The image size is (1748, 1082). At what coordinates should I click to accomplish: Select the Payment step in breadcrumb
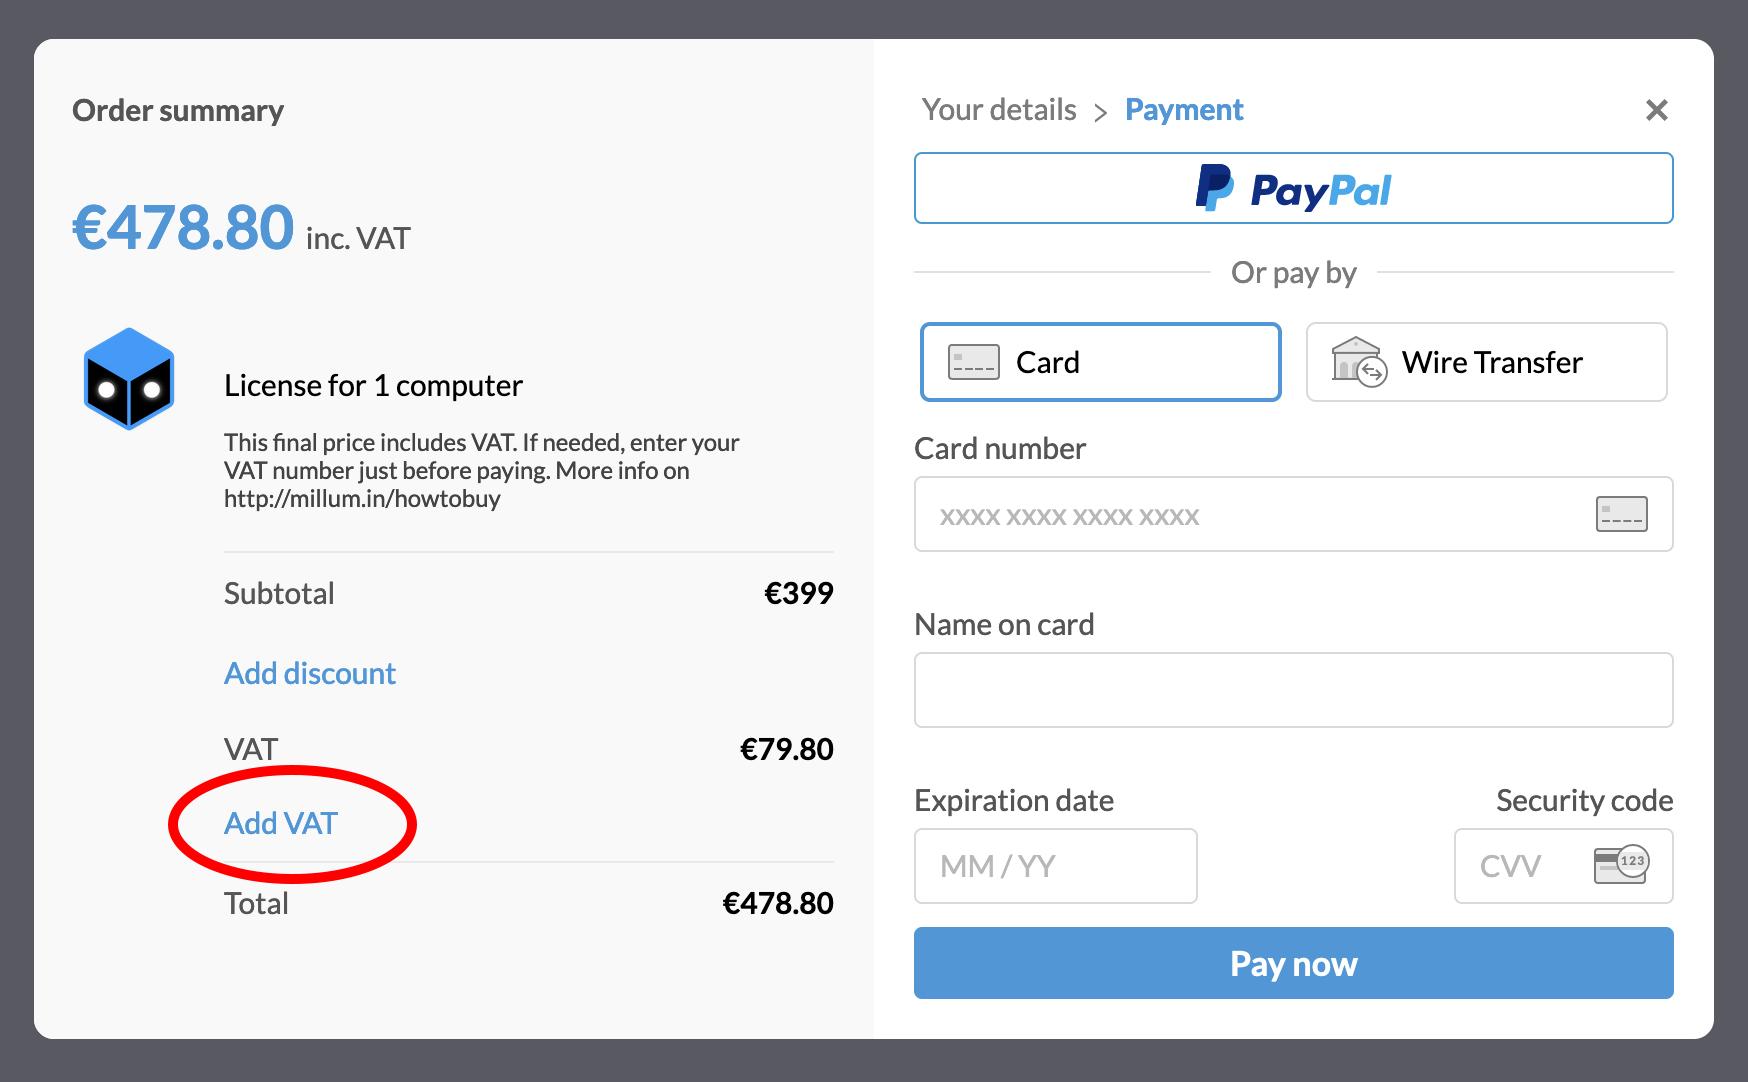click(1183, 110)
